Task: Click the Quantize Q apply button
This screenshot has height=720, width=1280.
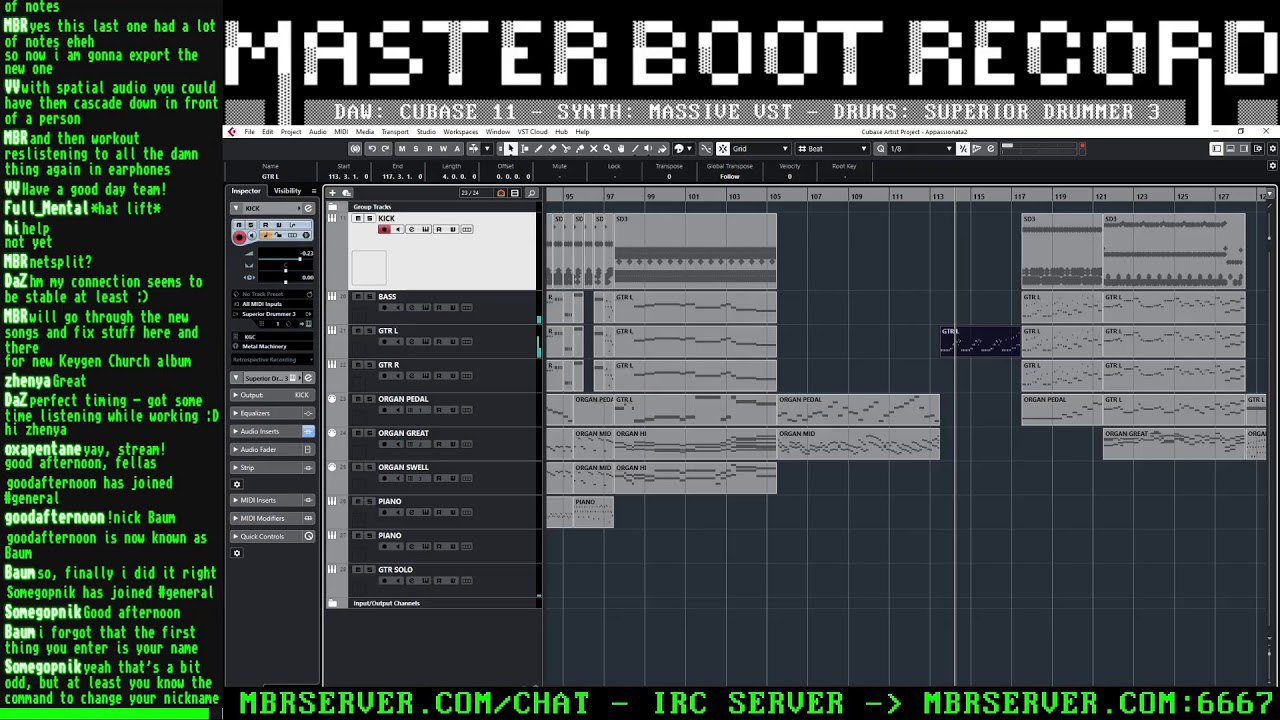Action: click(880, 148)
